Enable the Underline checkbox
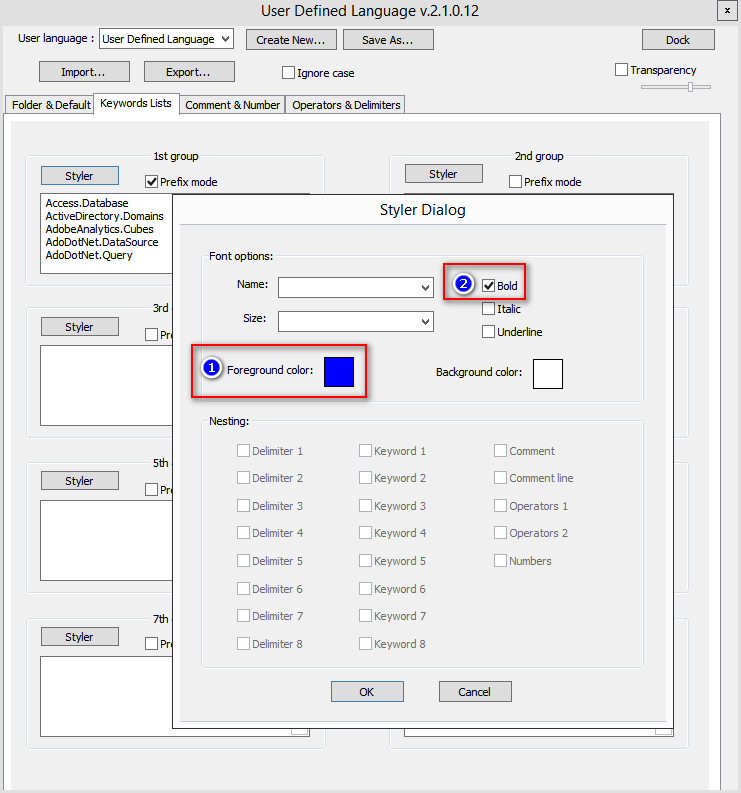 (x=489, y=332)
